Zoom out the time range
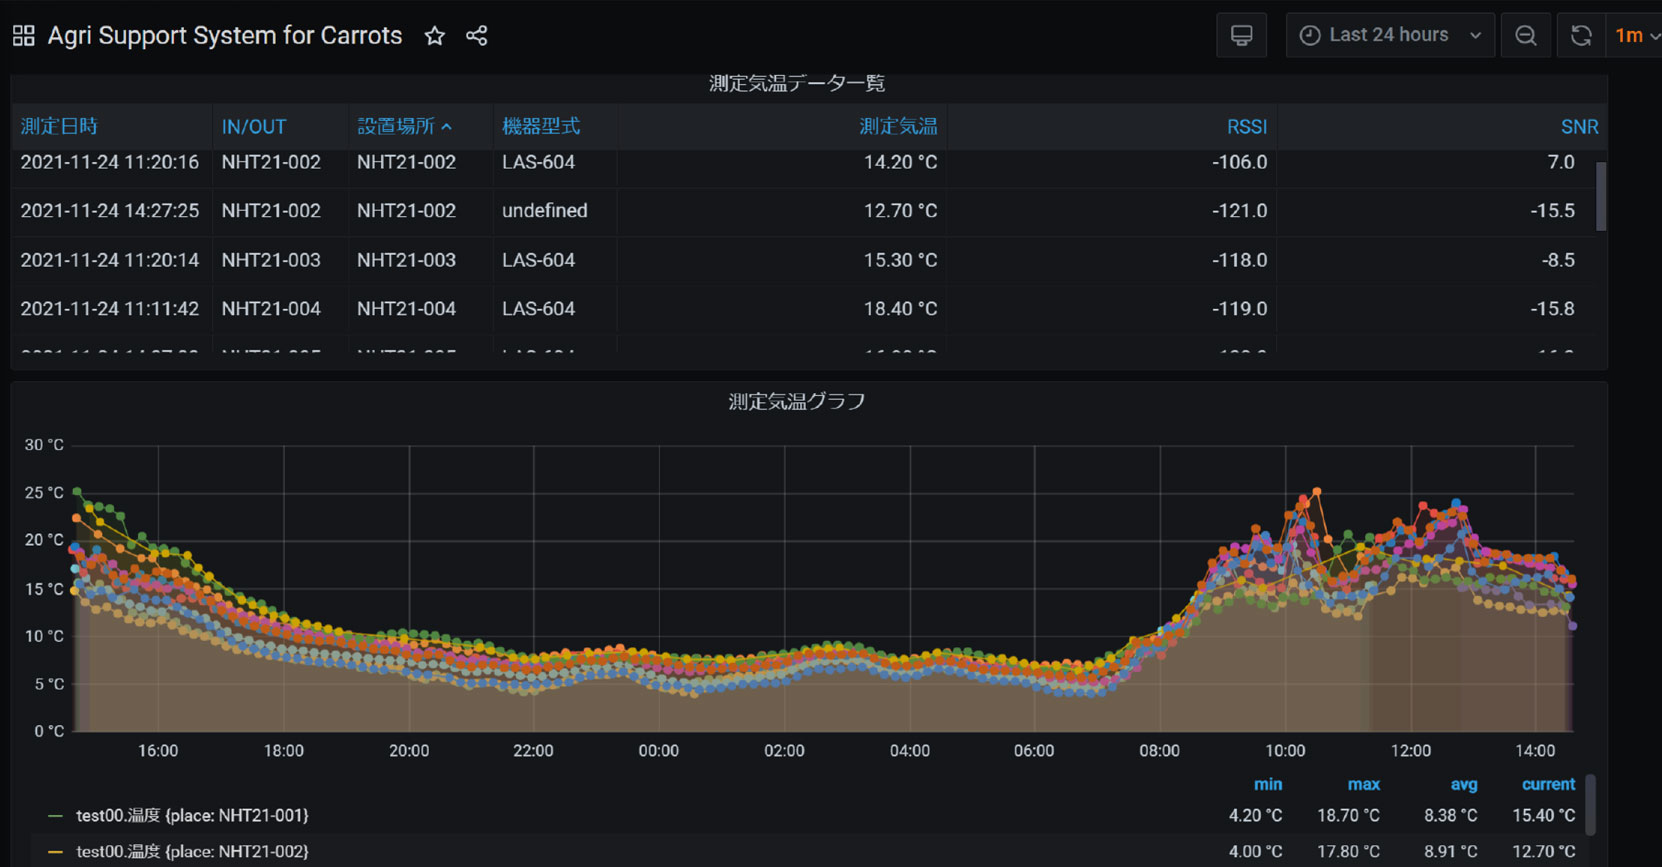The width and height of the screenshot is (1662, 867). coord(1526,35)
